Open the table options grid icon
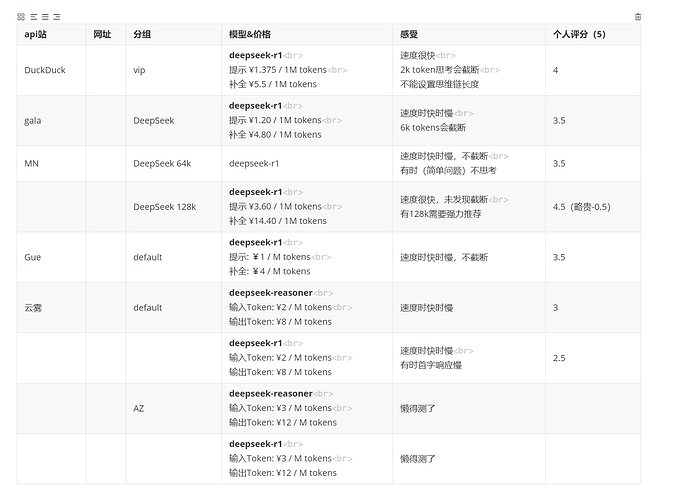Screen dimensions: 673x500 [x=21, y=17]
